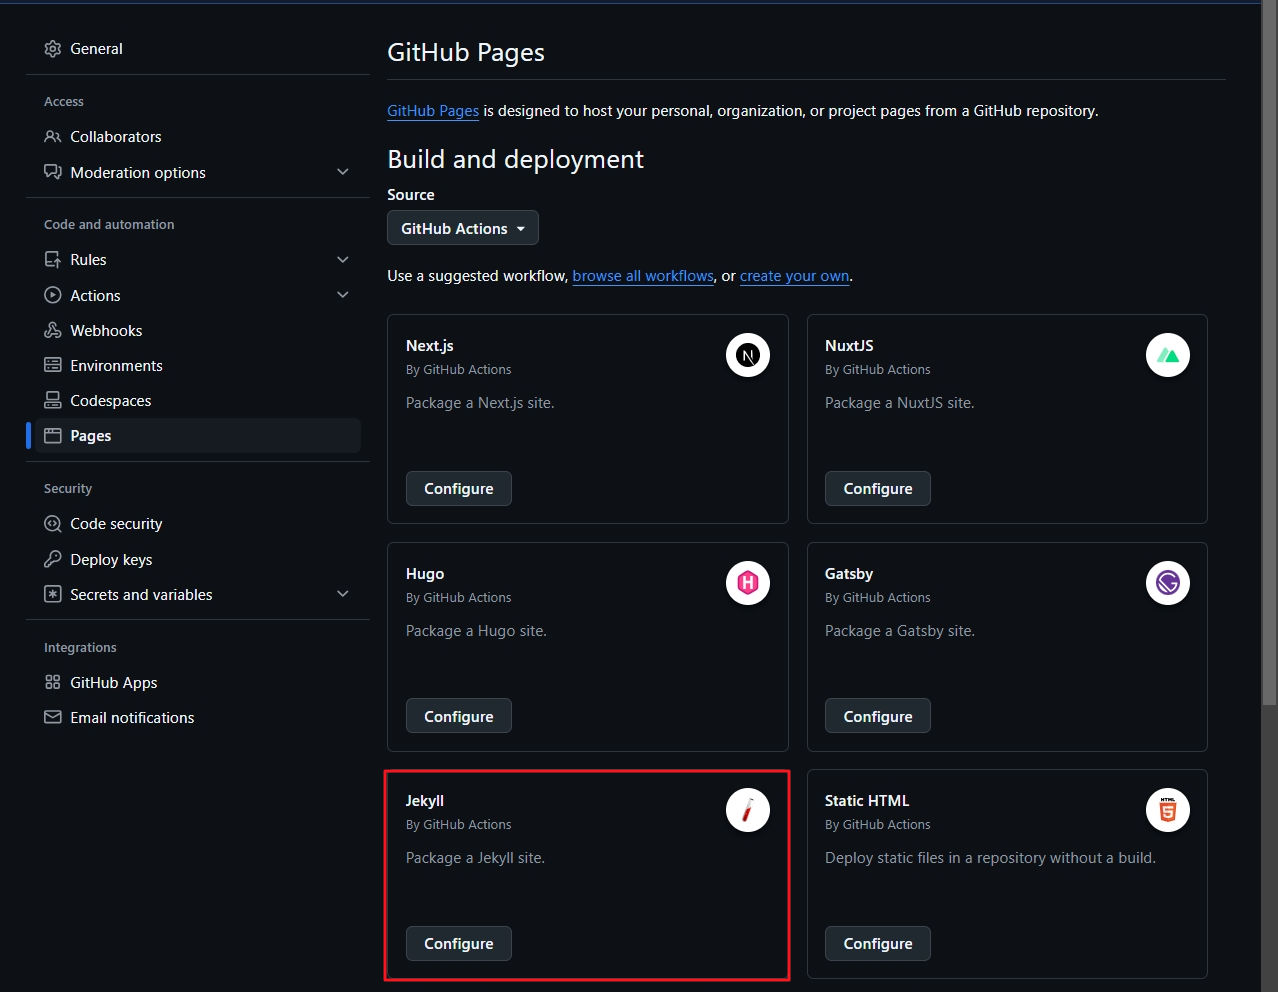Click the General gear icon

pos(53,49)
